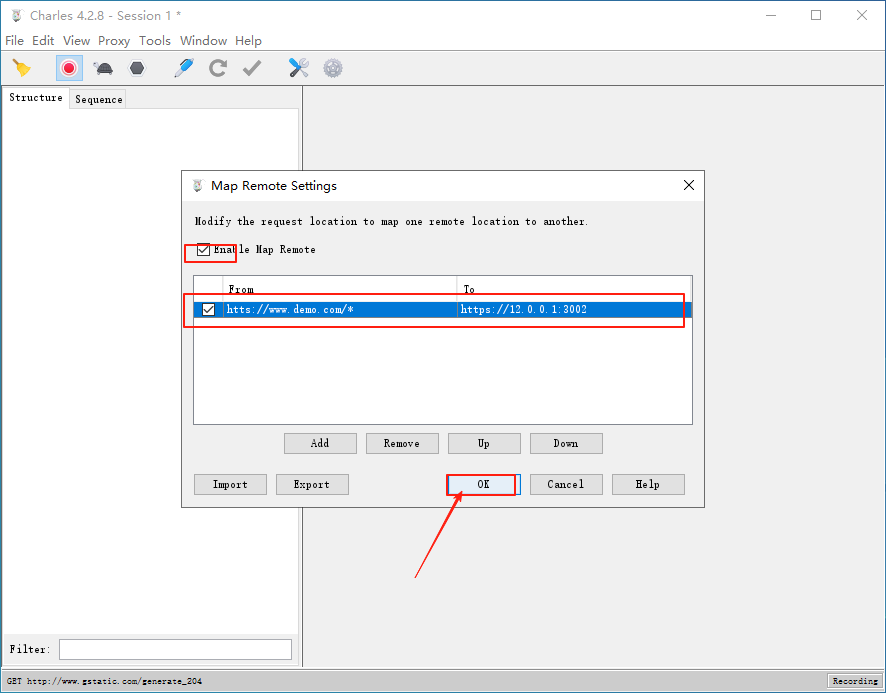Click the status bar GET gstatic request text

(x=105, y=681)
